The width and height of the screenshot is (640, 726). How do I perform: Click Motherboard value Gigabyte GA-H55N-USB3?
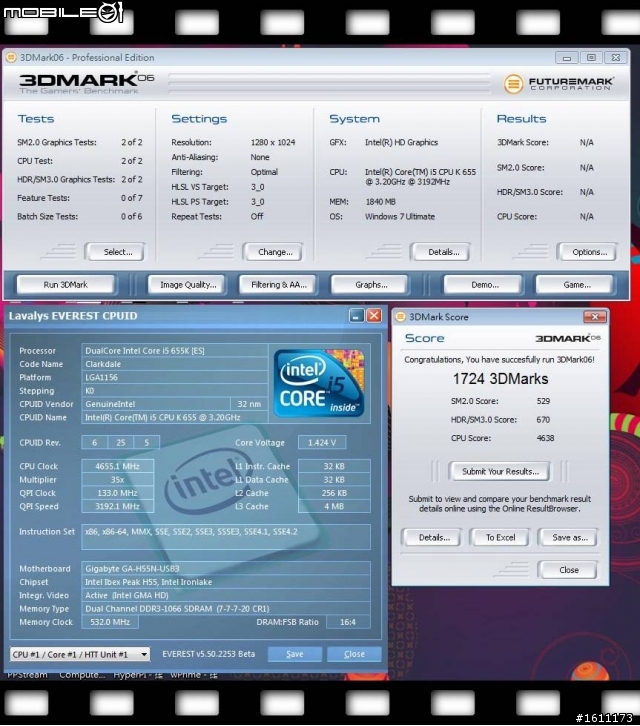click(x=226, y=569)
